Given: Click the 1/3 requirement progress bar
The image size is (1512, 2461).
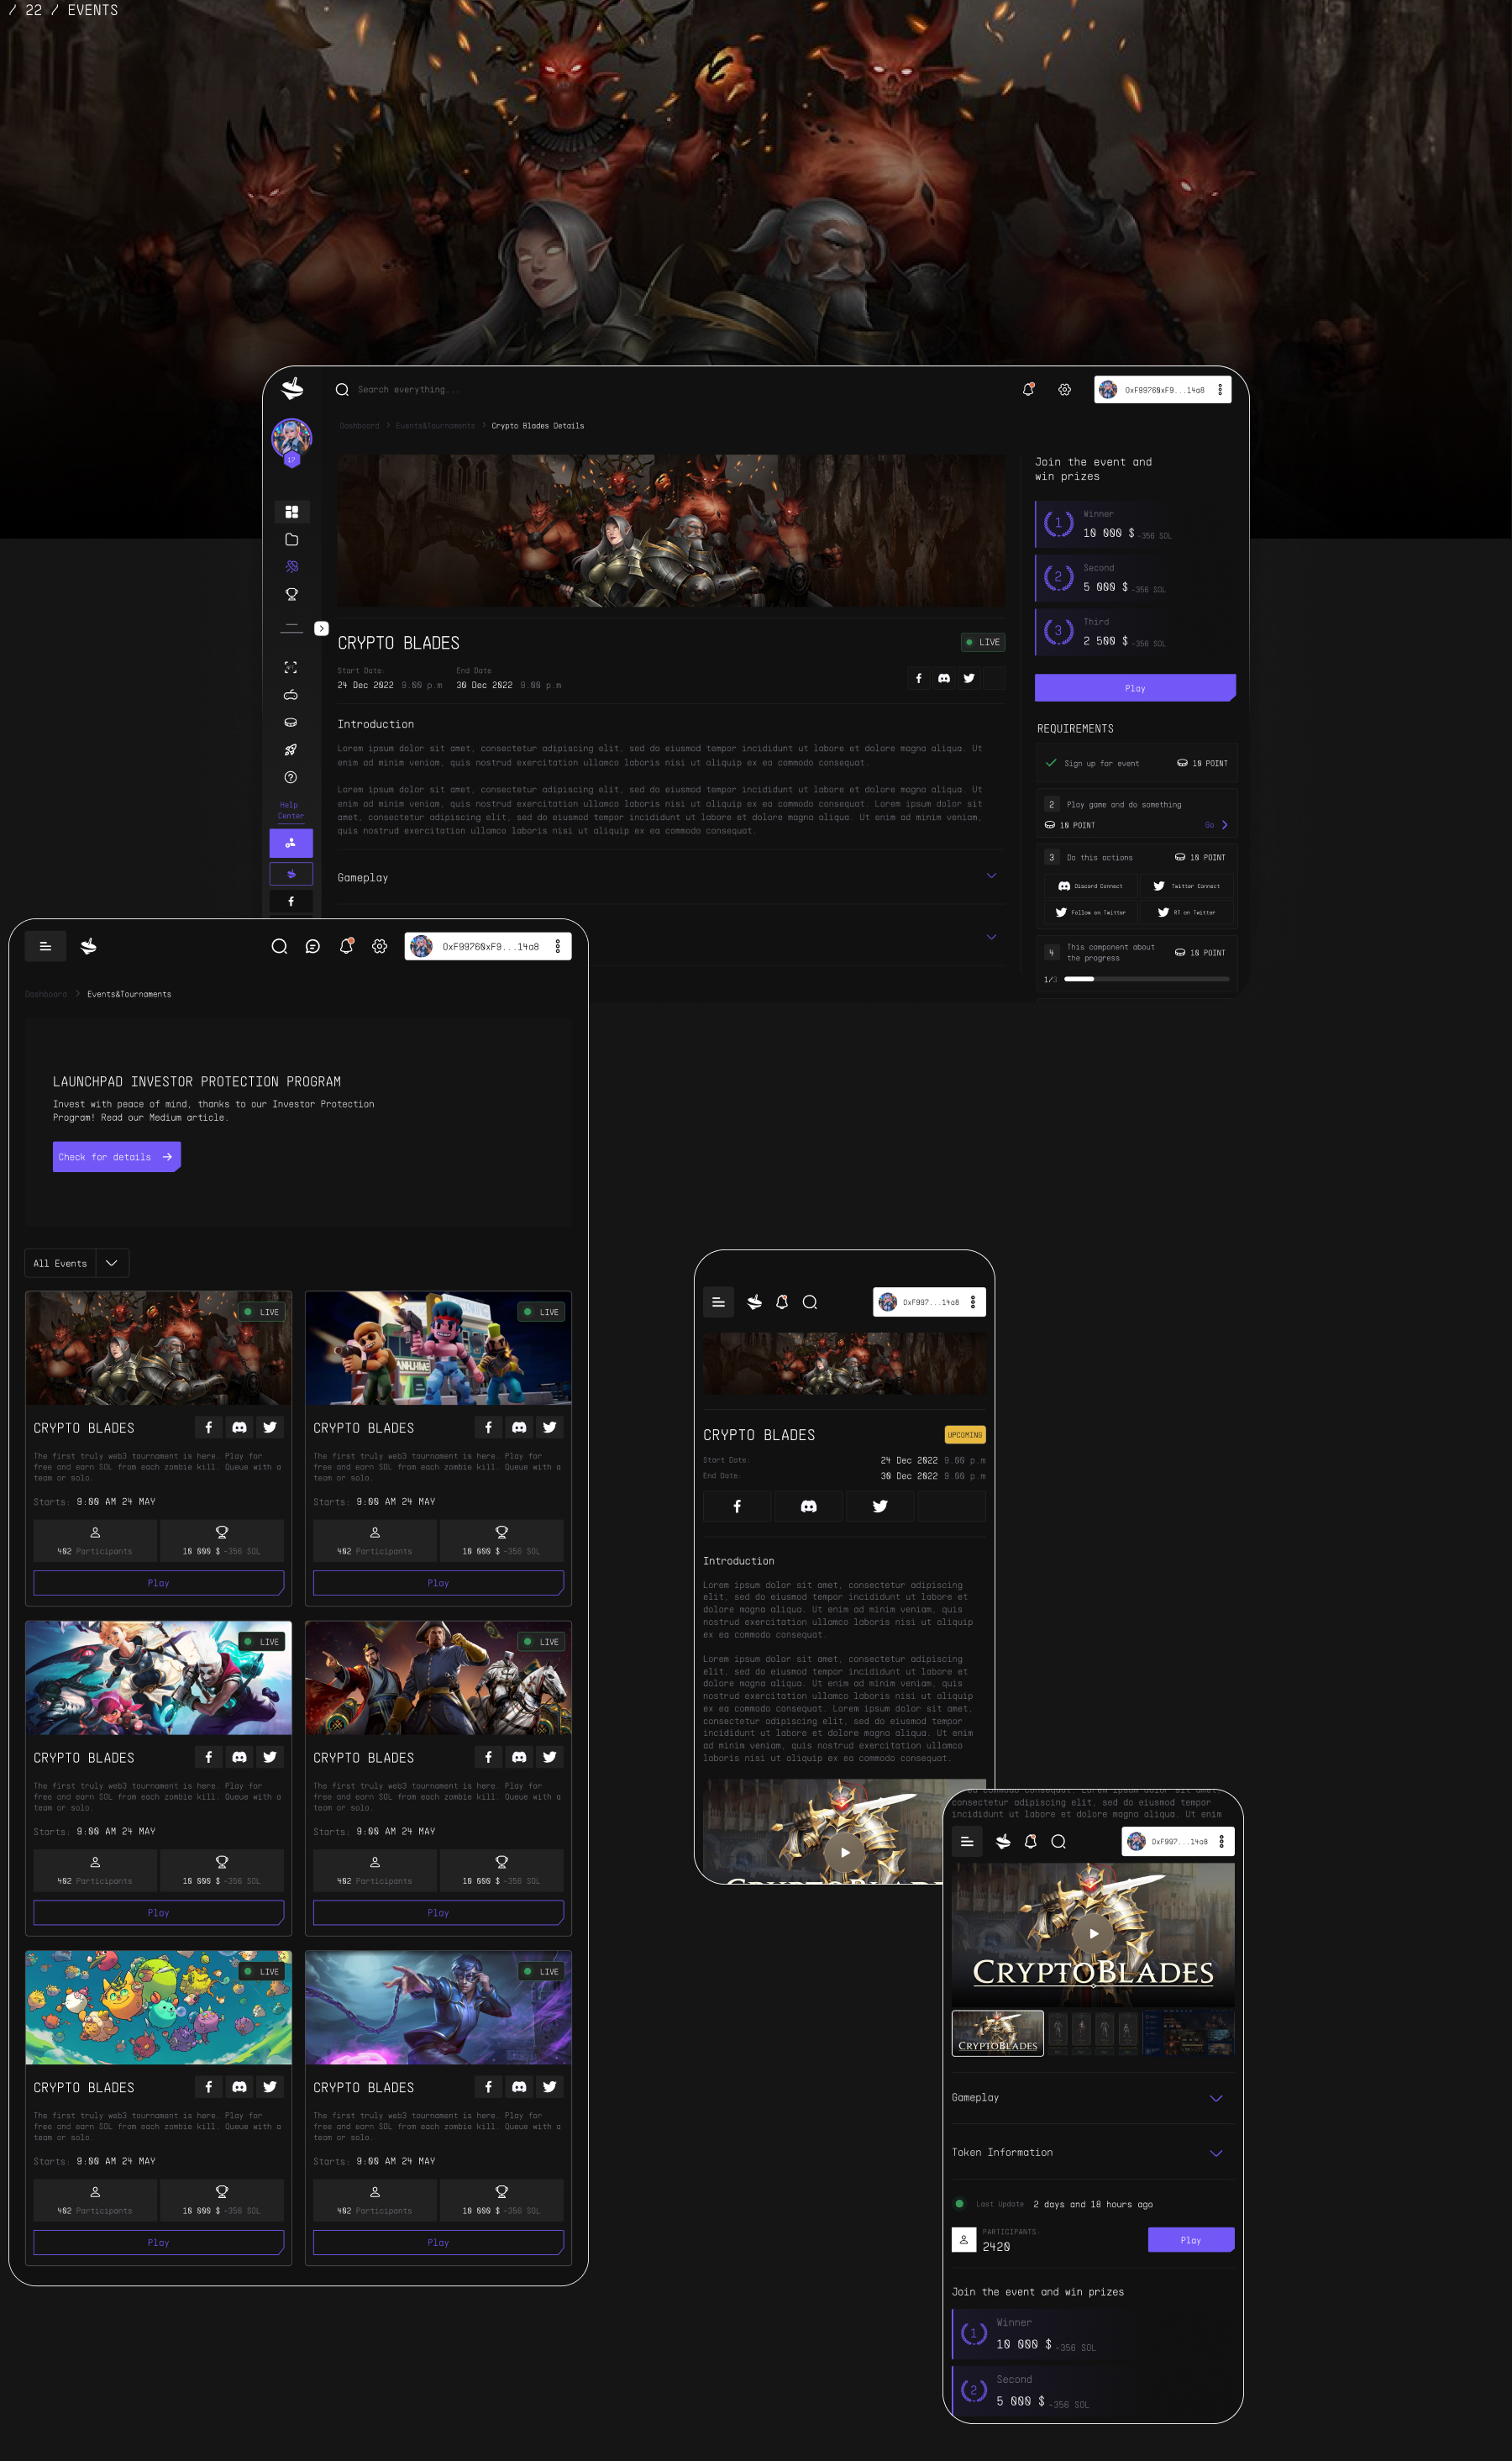Looking at the screenshot, I should (x=1146, y=979).
